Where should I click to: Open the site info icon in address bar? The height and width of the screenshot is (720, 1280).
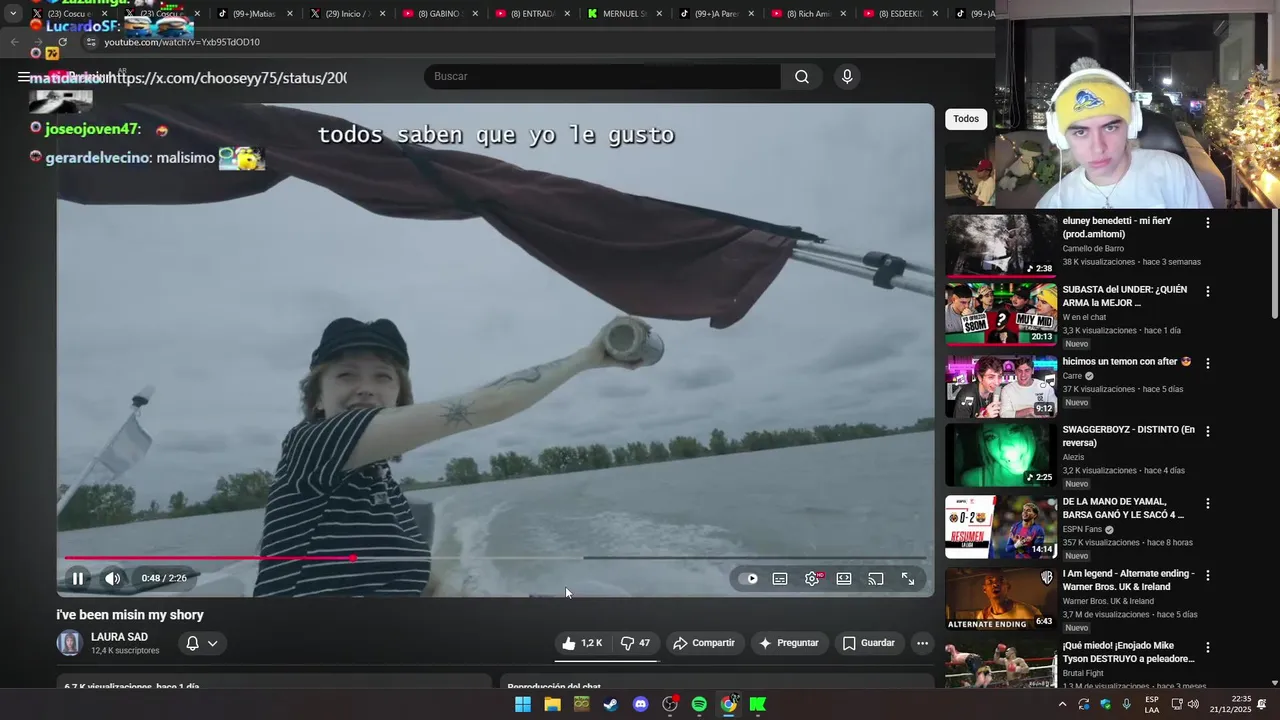(x=91, y=42)
